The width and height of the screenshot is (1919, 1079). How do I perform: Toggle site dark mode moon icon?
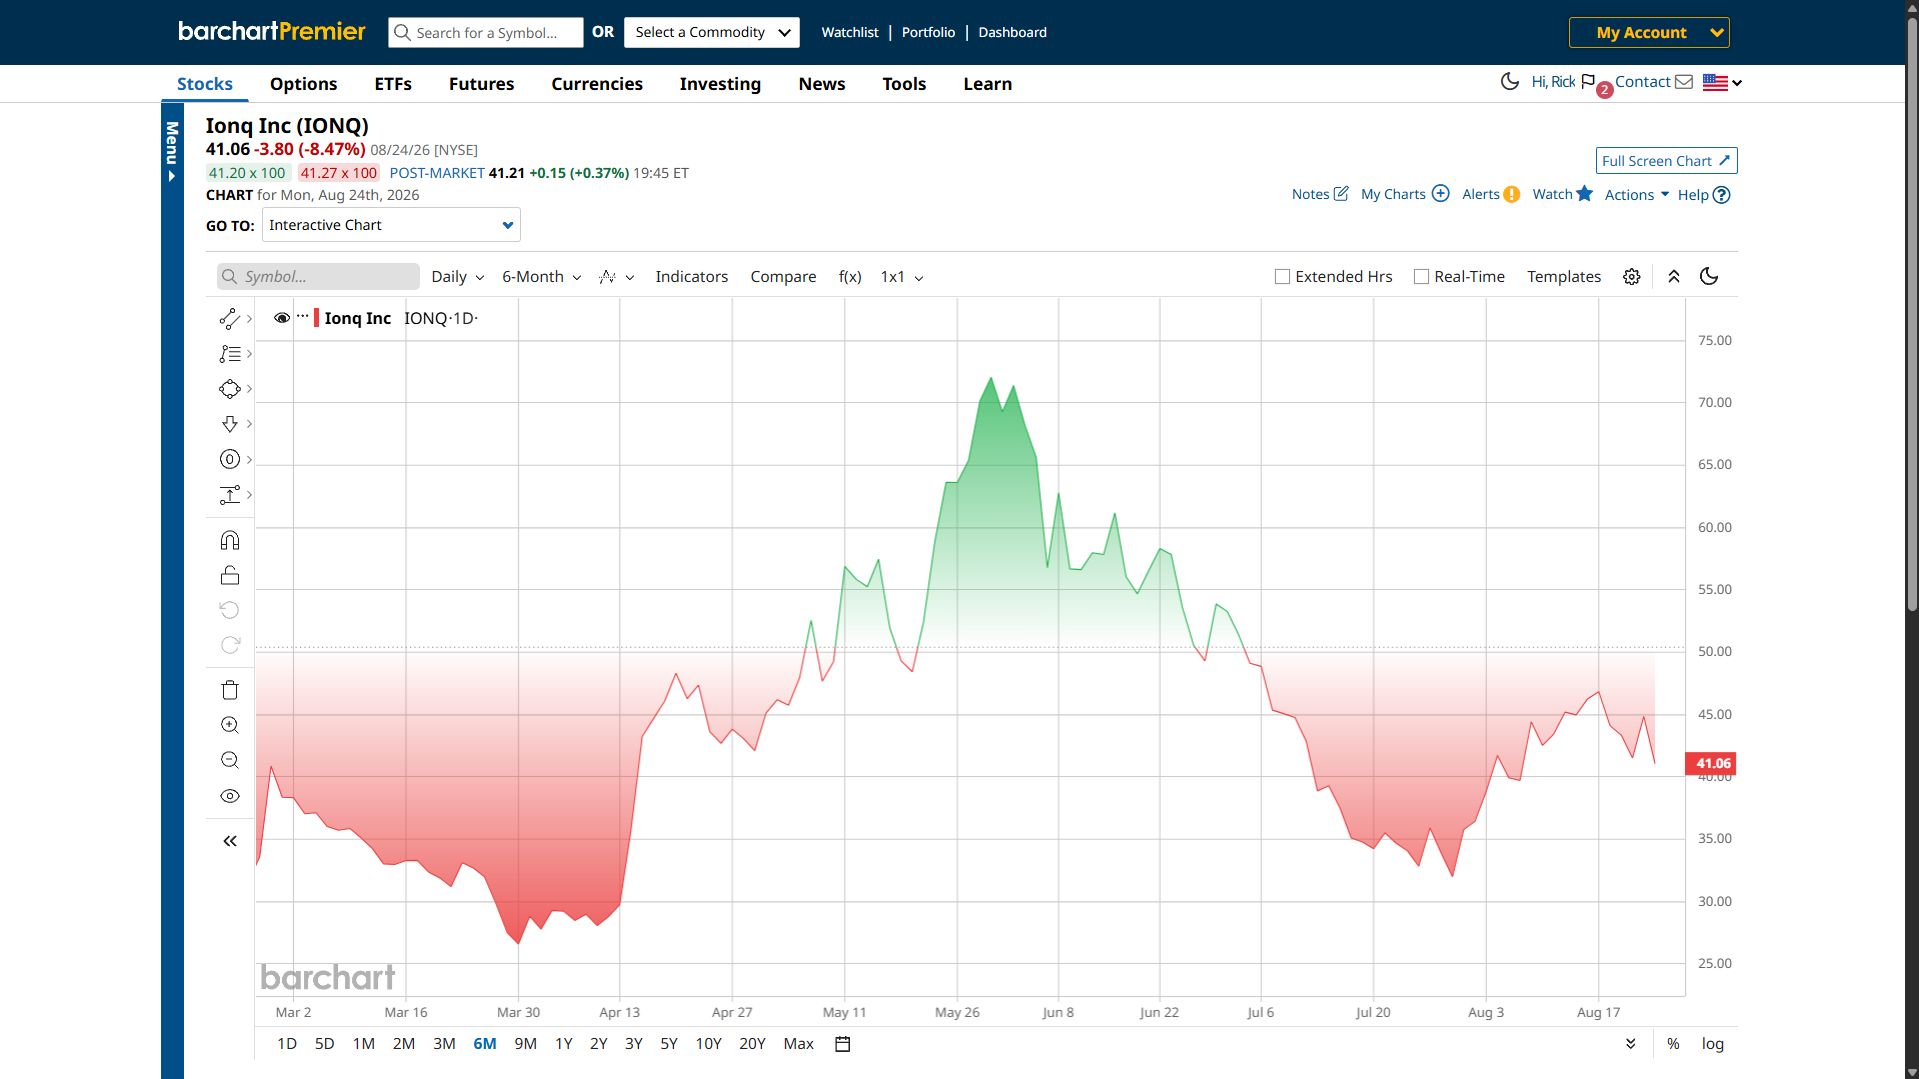[1509, 82]
